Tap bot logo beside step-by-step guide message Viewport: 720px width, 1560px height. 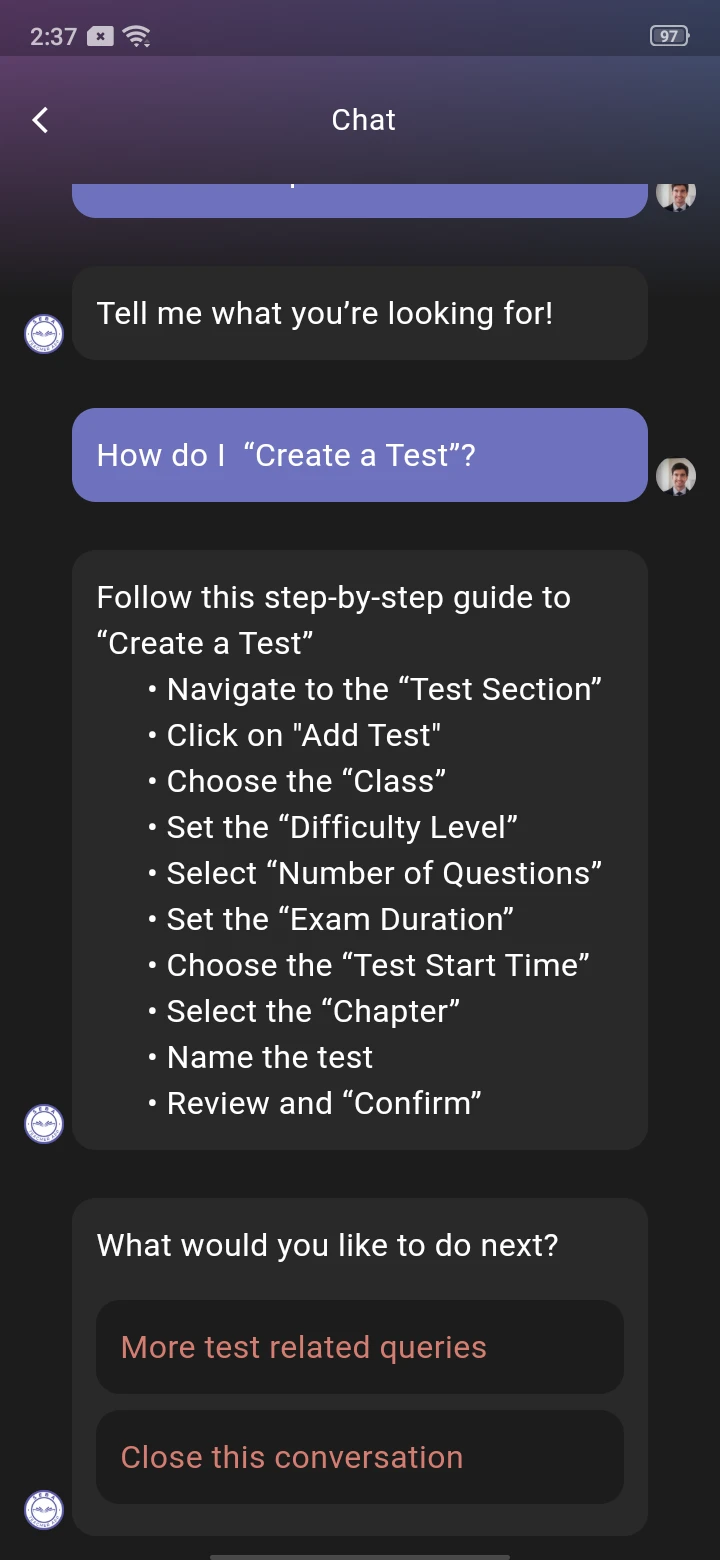point(44,1124)
